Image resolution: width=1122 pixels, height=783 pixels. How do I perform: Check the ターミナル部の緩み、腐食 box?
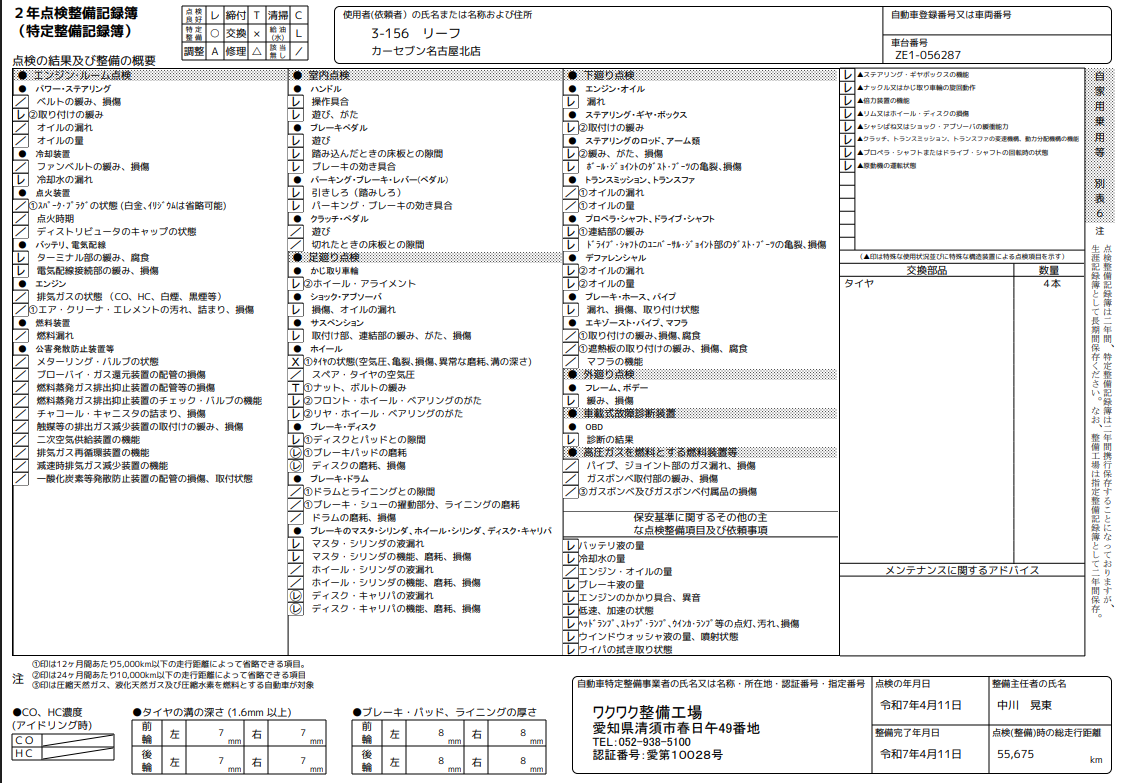click(x=21, y=258)
